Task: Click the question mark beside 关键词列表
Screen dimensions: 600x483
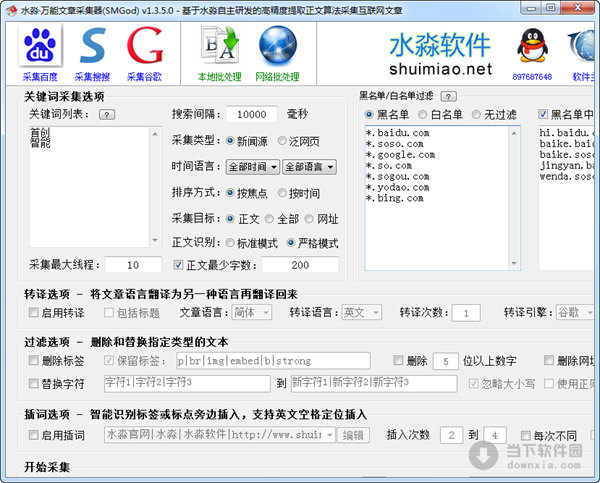Action: point(107,114)
